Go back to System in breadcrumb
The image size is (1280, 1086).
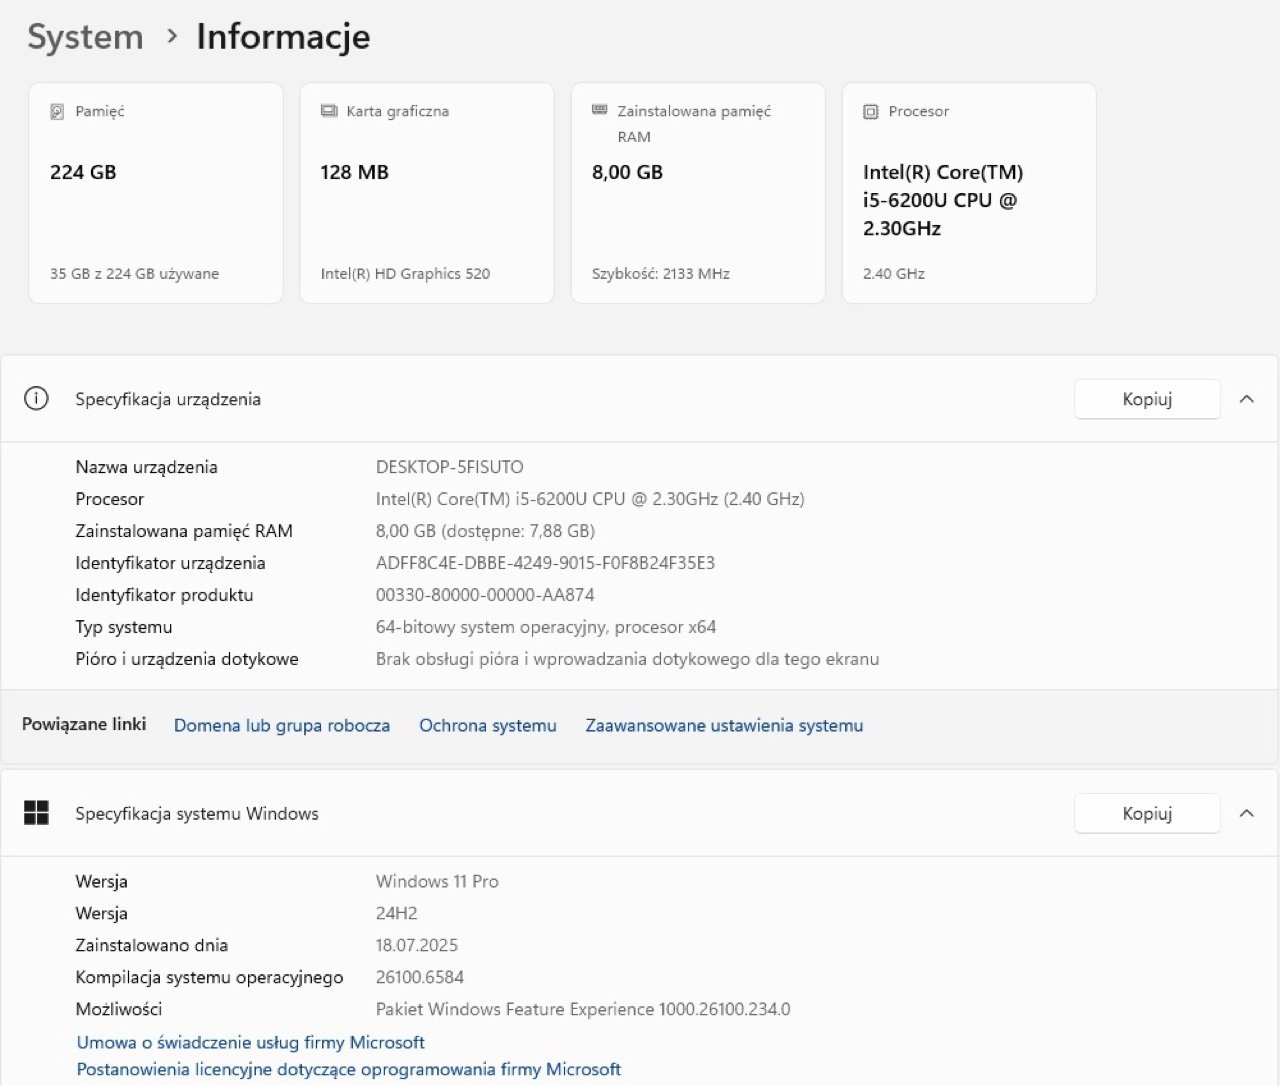(85, 37)
